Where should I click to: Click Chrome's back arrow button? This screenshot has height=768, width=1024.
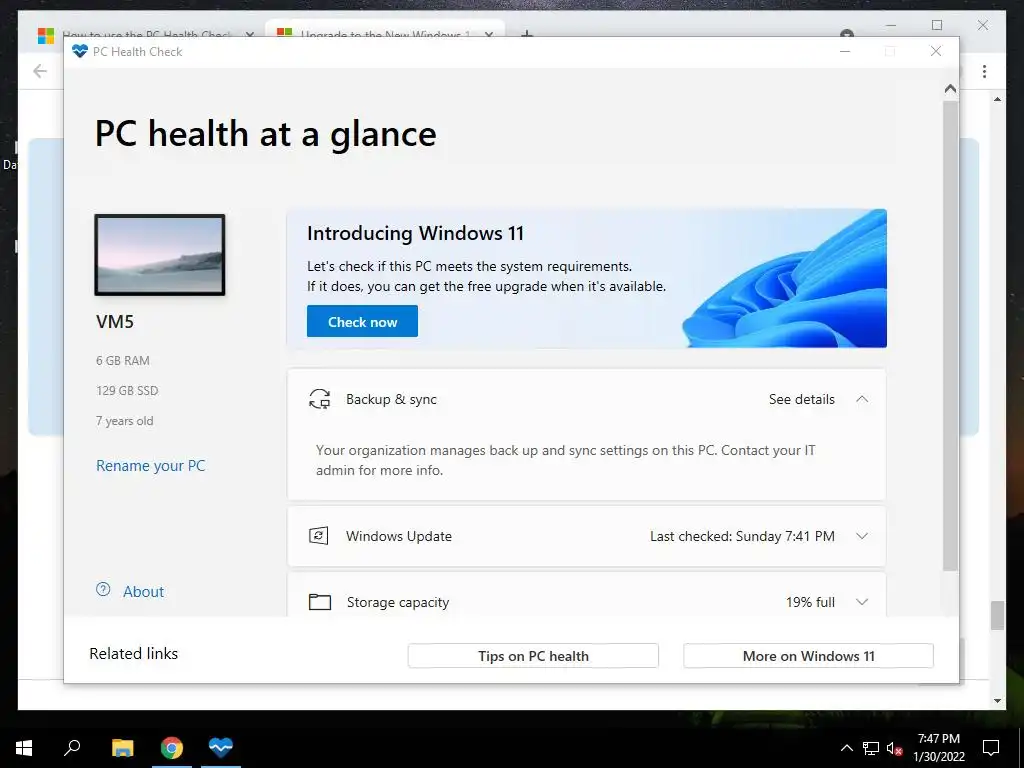click(x=40, y=71)
